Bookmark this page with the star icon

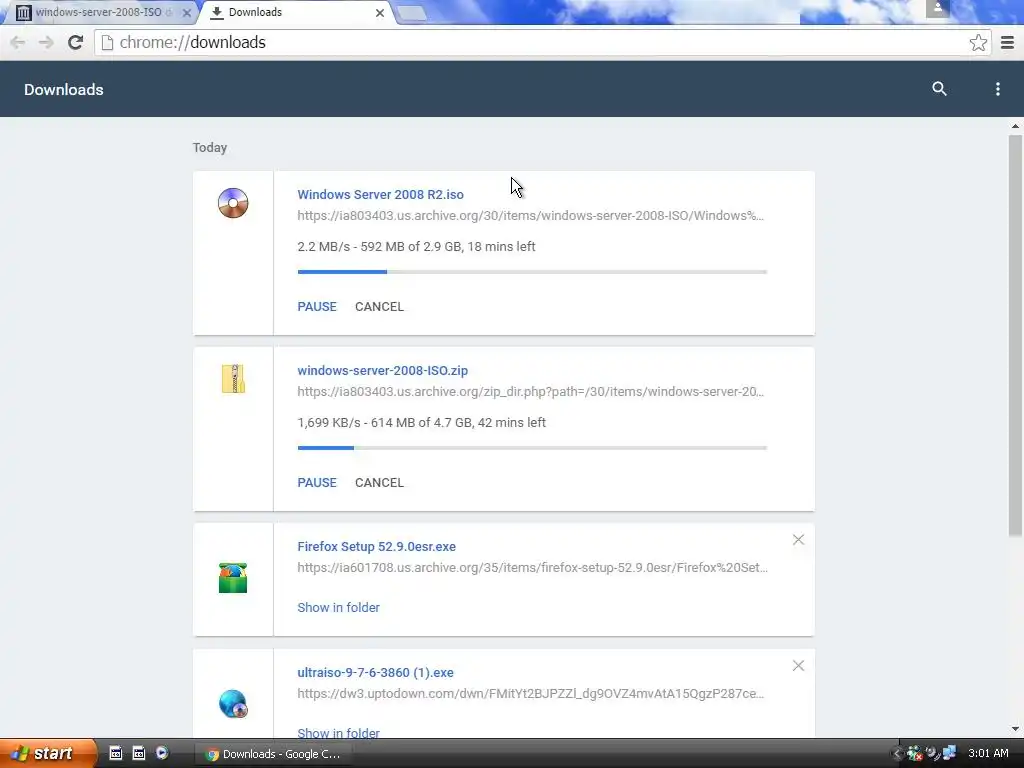978,42
